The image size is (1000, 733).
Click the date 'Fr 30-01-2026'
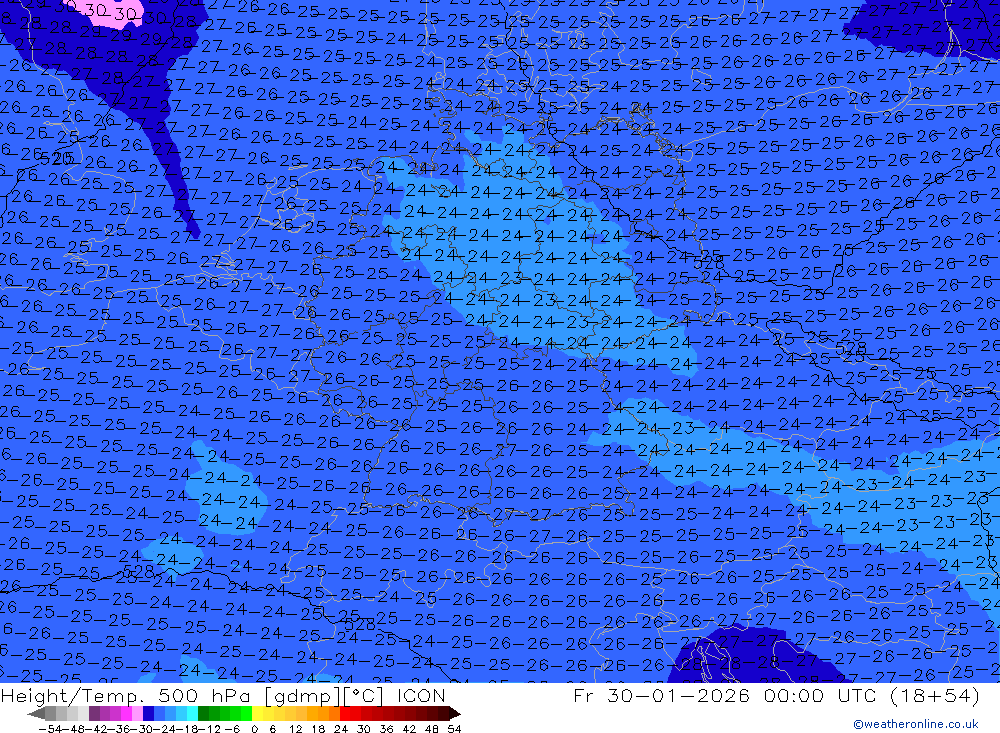[661, 695]
